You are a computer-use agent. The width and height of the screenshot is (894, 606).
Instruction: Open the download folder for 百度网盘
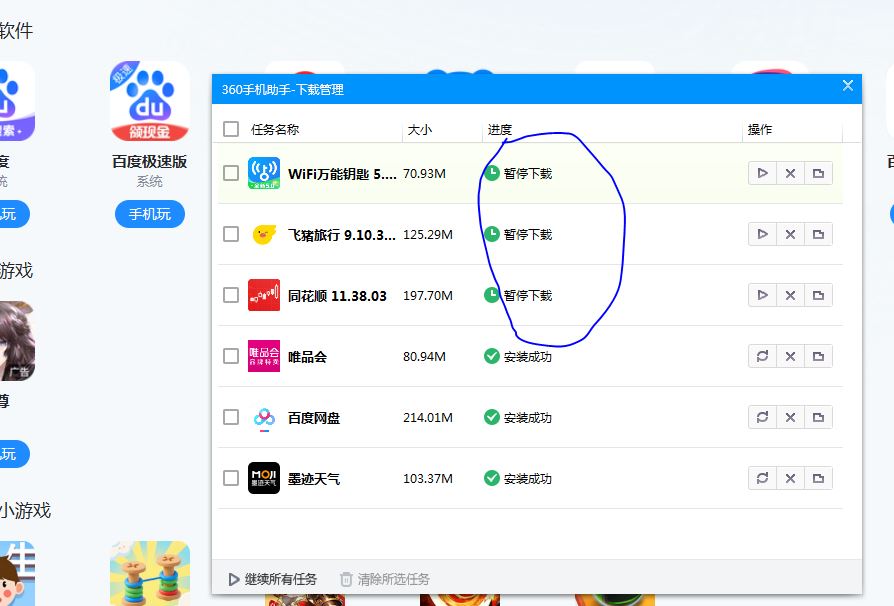click(819, 417)
